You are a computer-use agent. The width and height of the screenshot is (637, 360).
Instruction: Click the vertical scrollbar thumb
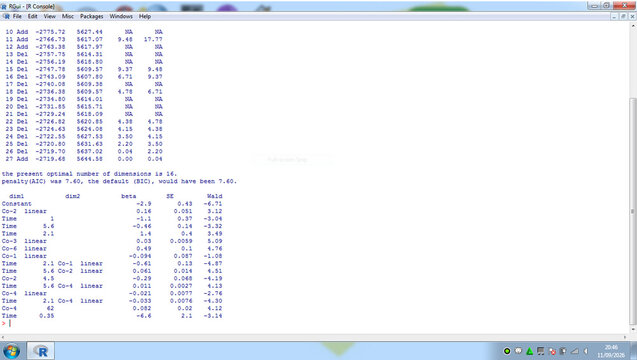click(633, 210)
